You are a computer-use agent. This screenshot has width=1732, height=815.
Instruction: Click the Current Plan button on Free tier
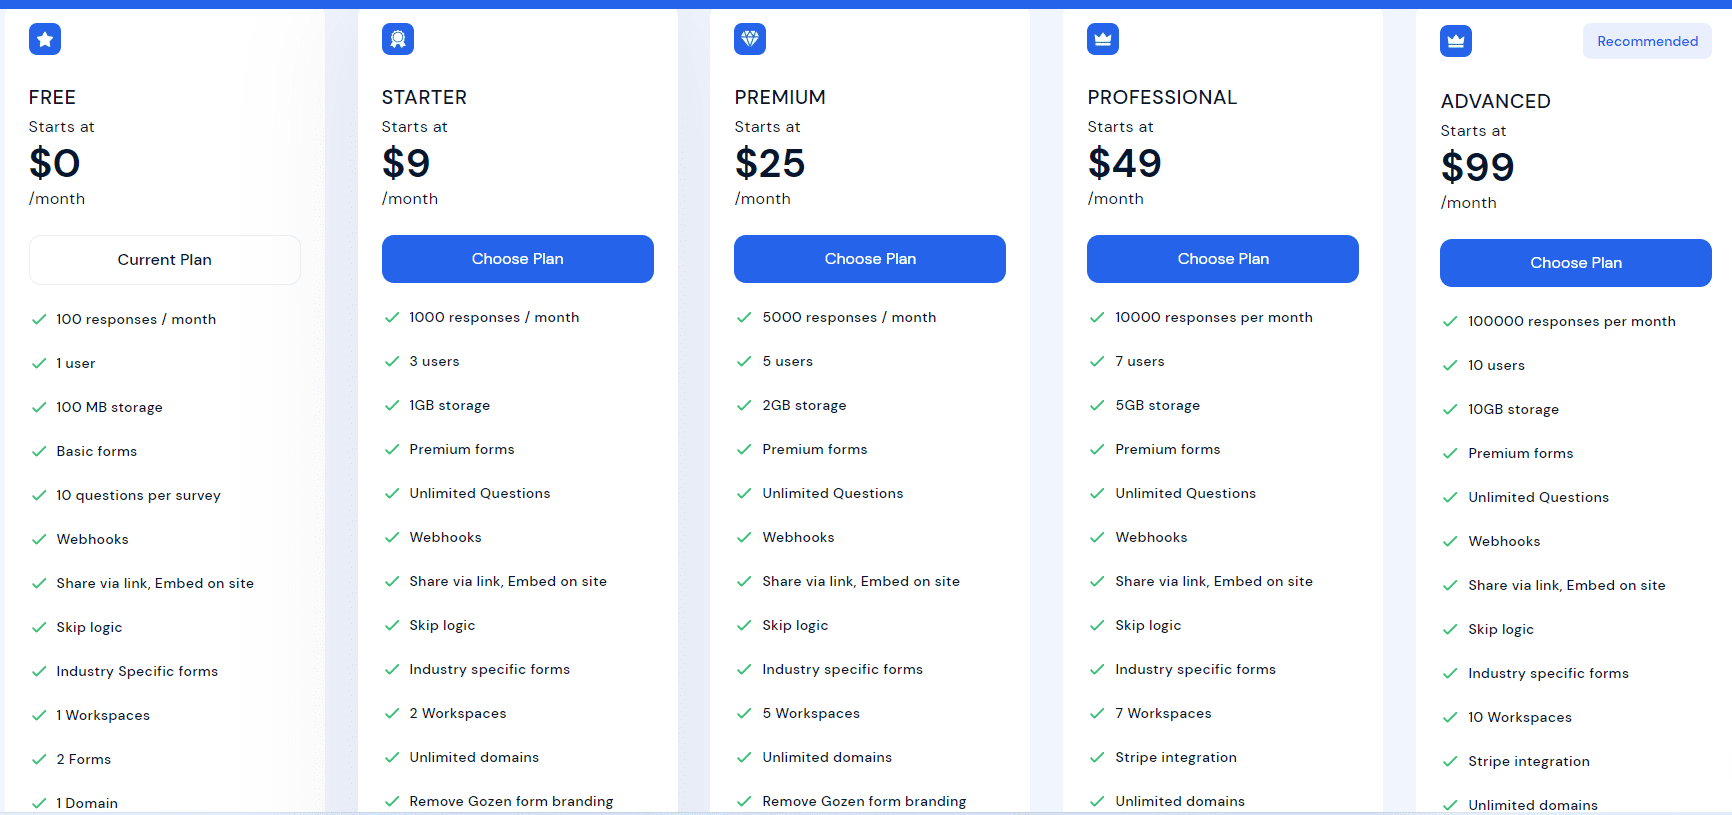(164, 259)
